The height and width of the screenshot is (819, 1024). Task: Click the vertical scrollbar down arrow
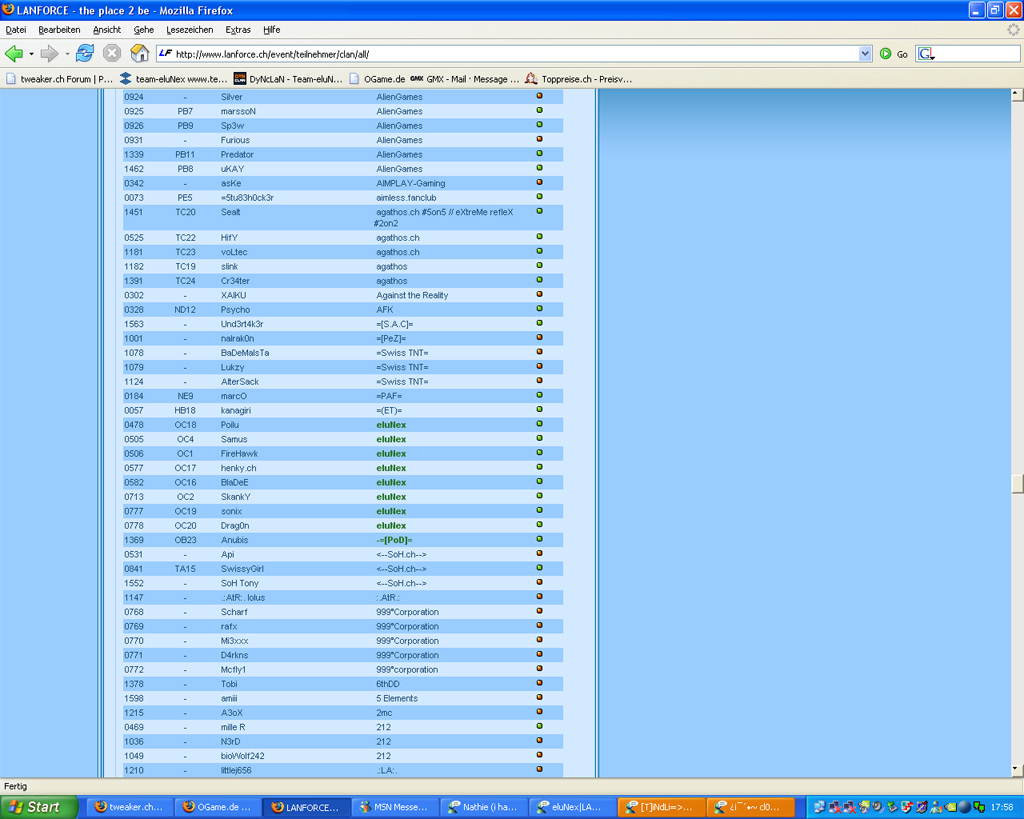coord(1017,769)
